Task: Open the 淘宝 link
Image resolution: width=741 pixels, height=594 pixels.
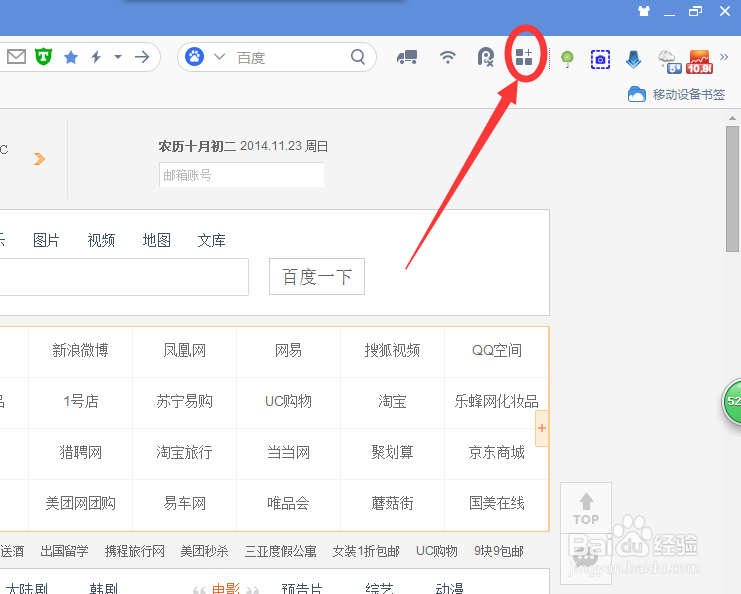Action: click(392, 401)
